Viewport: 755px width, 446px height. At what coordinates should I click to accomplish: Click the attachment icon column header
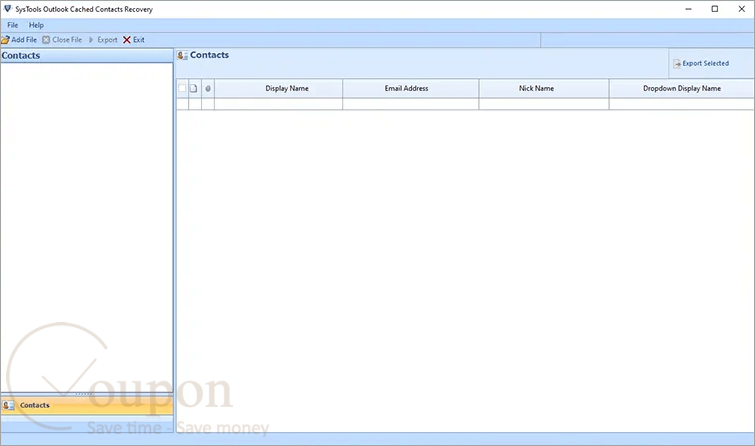pyautogui.click(x=208, y=88)
